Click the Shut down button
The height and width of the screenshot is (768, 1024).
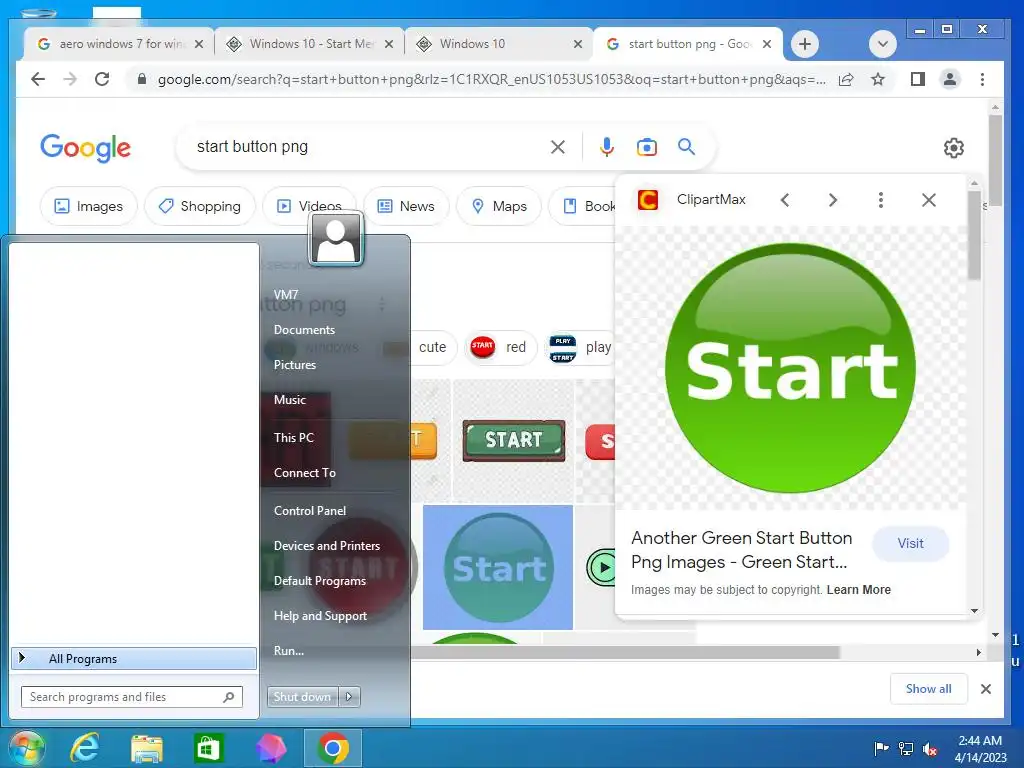pos(302,697)
